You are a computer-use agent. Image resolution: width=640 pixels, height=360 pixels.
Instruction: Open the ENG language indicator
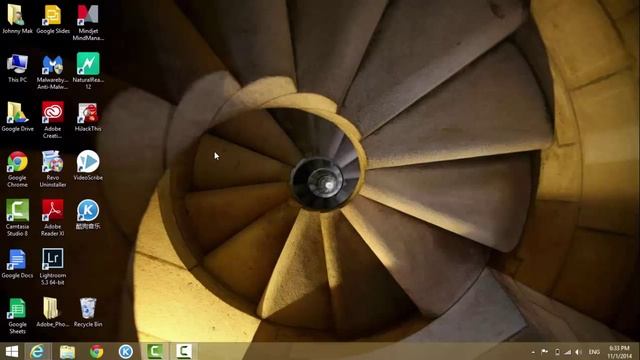click(x=594, y=352)
